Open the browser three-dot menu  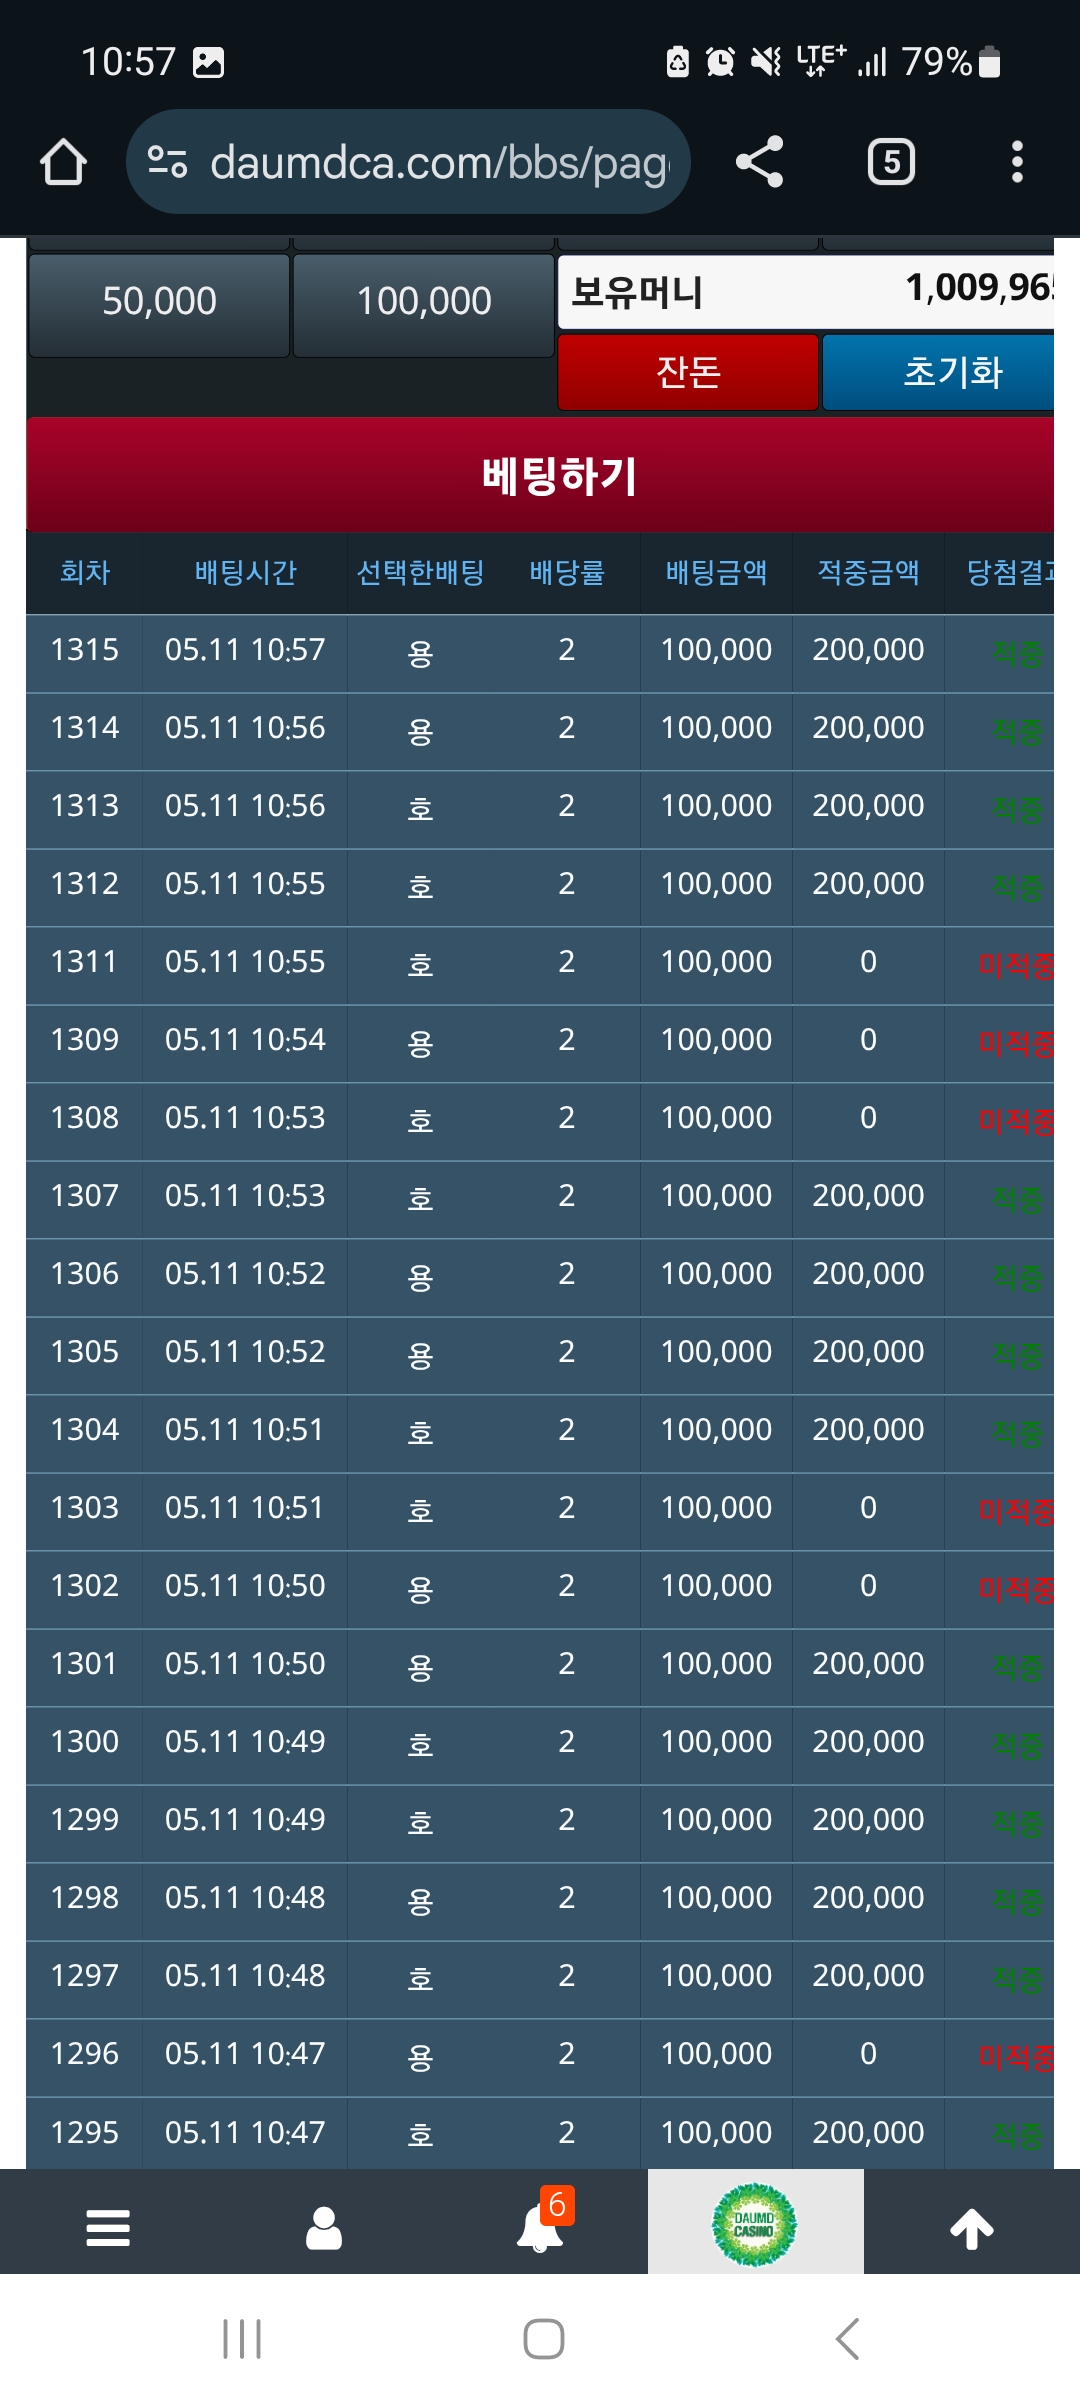coord(1017,162)
